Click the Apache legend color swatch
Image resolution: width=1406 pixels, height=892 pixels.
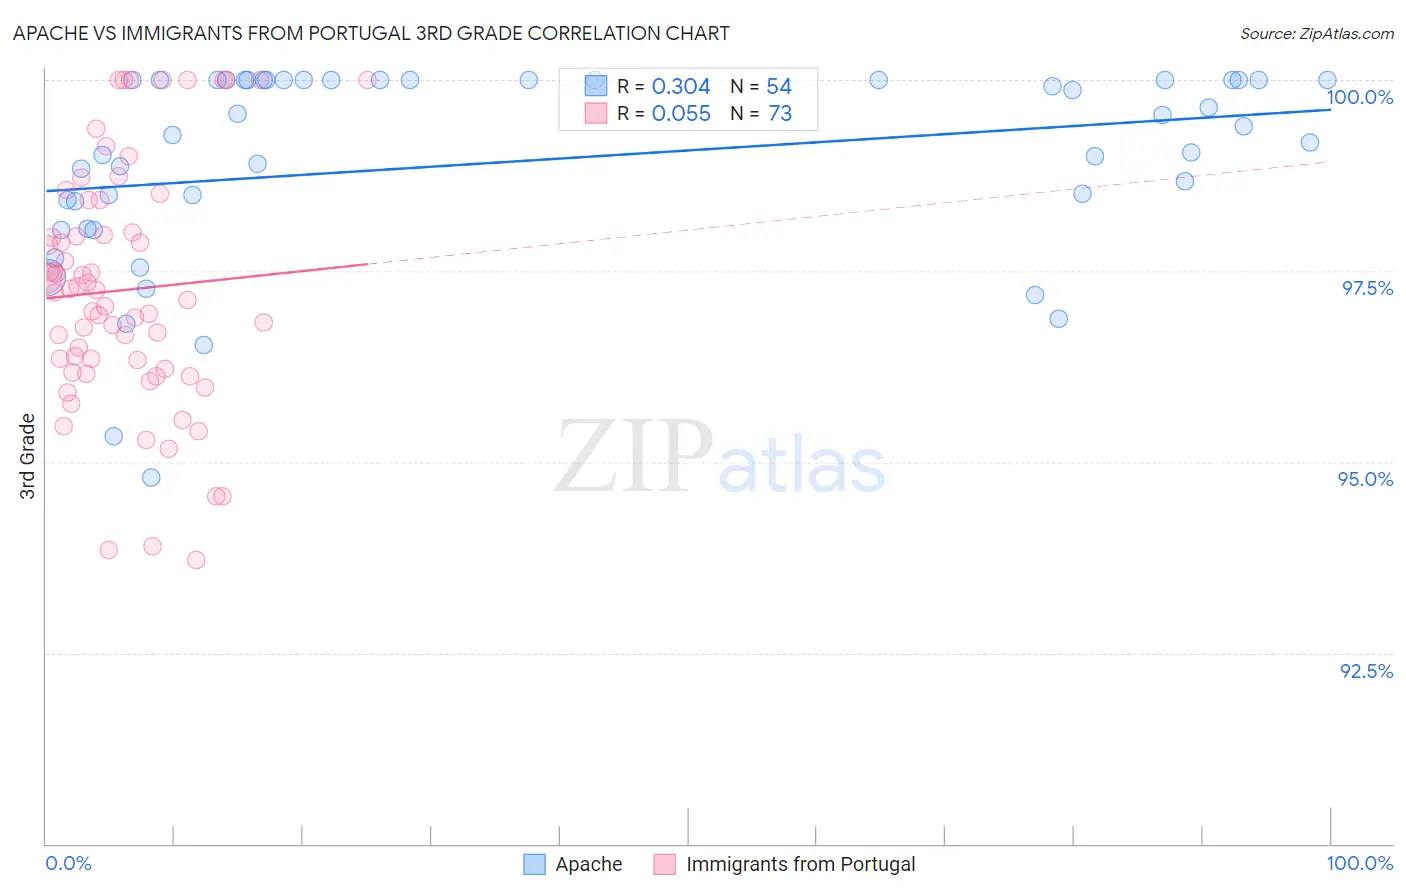coord(535,864)
